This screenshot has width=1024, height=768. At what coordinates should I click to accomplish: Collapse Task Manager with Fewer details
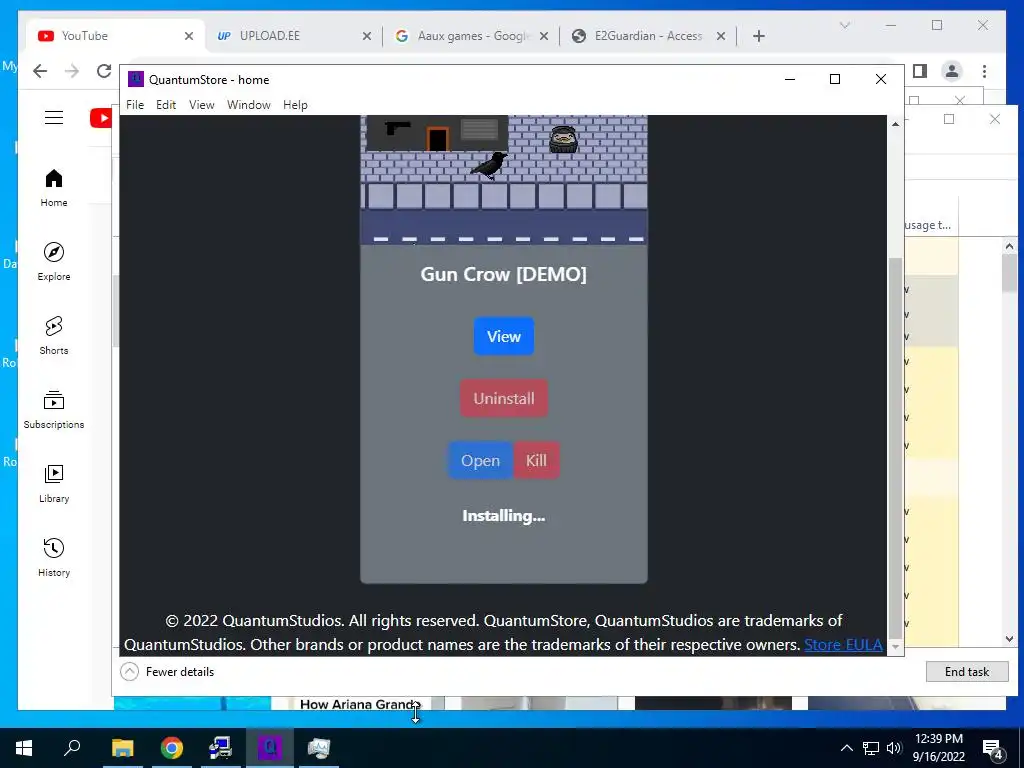(167, 671)
